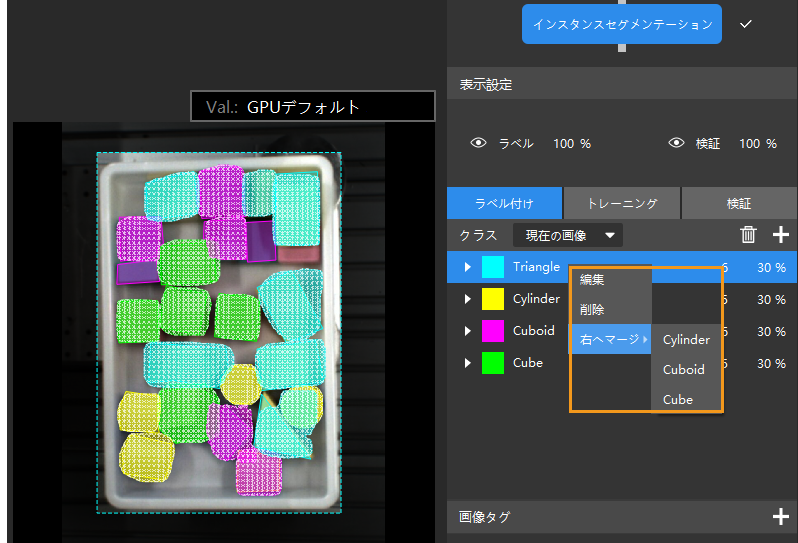This screenshot has height=543, width=798.
Task: Switch to the 検証 tab
Action: click(739, 203)
